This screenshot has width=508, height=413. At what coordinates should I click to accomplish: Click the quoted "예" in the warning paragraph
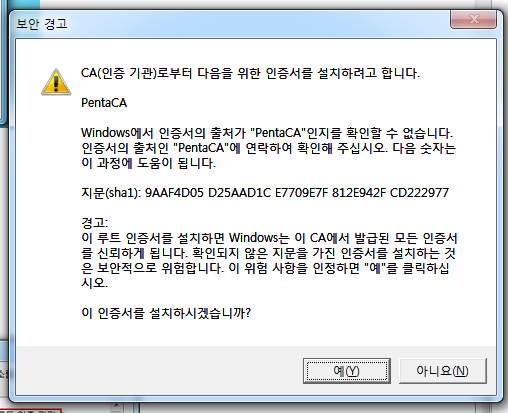click(377, 268)
